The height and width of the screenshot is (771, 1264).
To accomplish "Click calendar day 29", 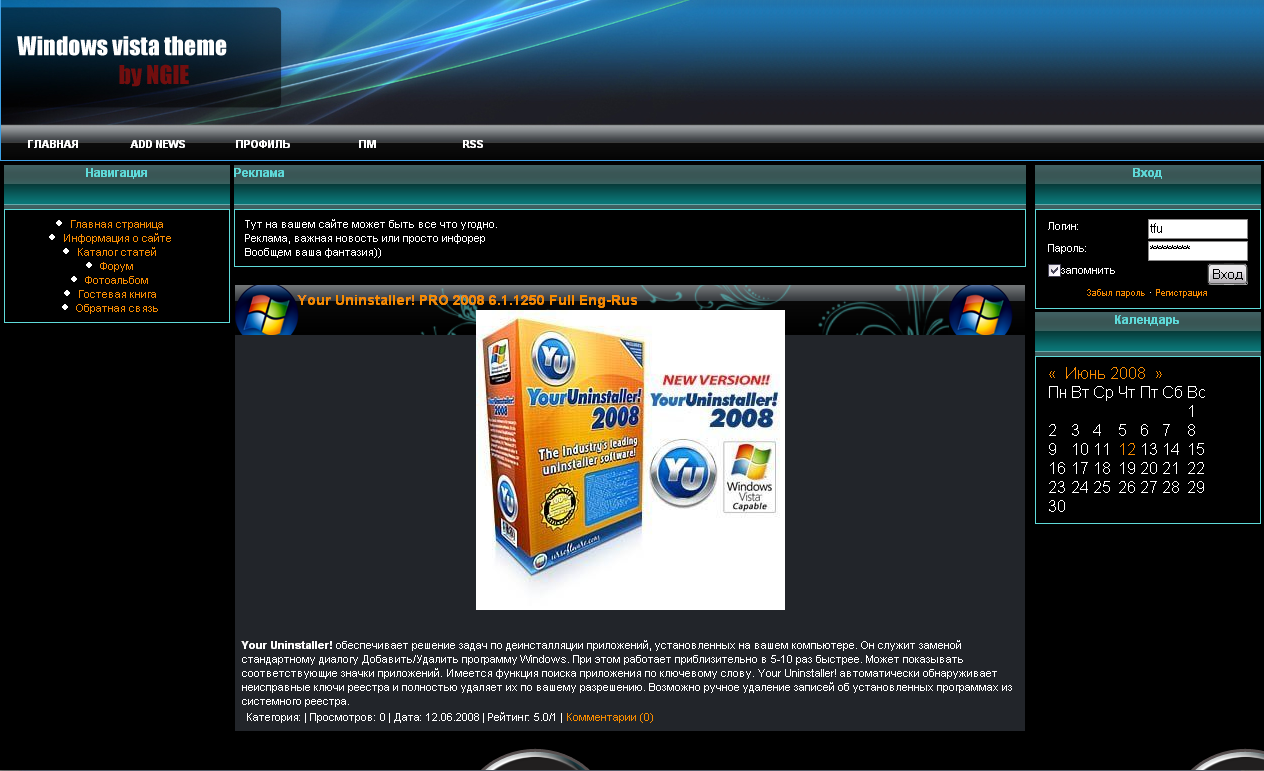I will pos(1196,488).
